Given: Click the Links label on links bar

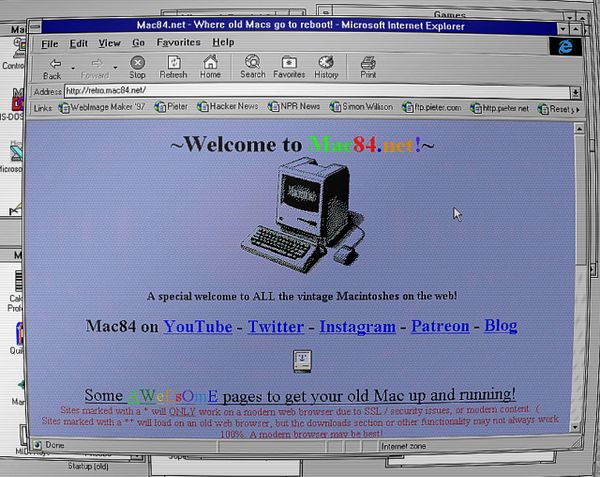Looking at the screenshot, I should pos(42,108).
